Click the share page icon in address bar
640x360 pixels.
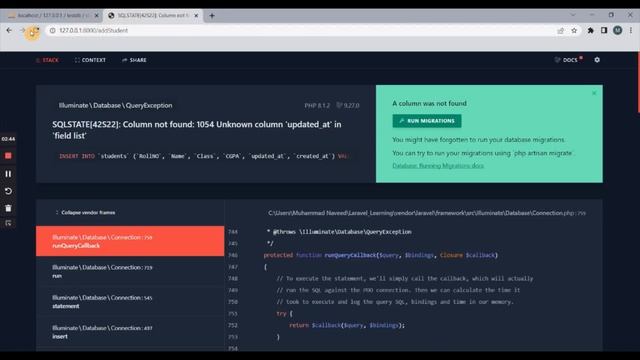[x=560, y=31]
